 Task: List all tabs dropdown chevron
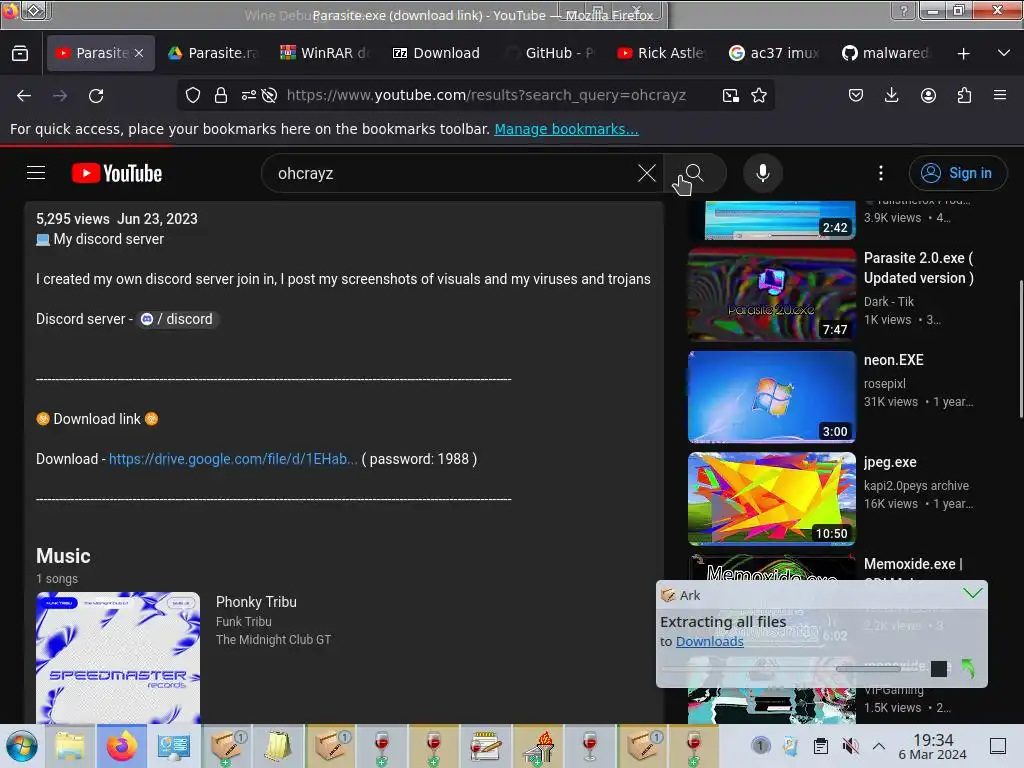pyautogui.click(x=1004, y=53)
